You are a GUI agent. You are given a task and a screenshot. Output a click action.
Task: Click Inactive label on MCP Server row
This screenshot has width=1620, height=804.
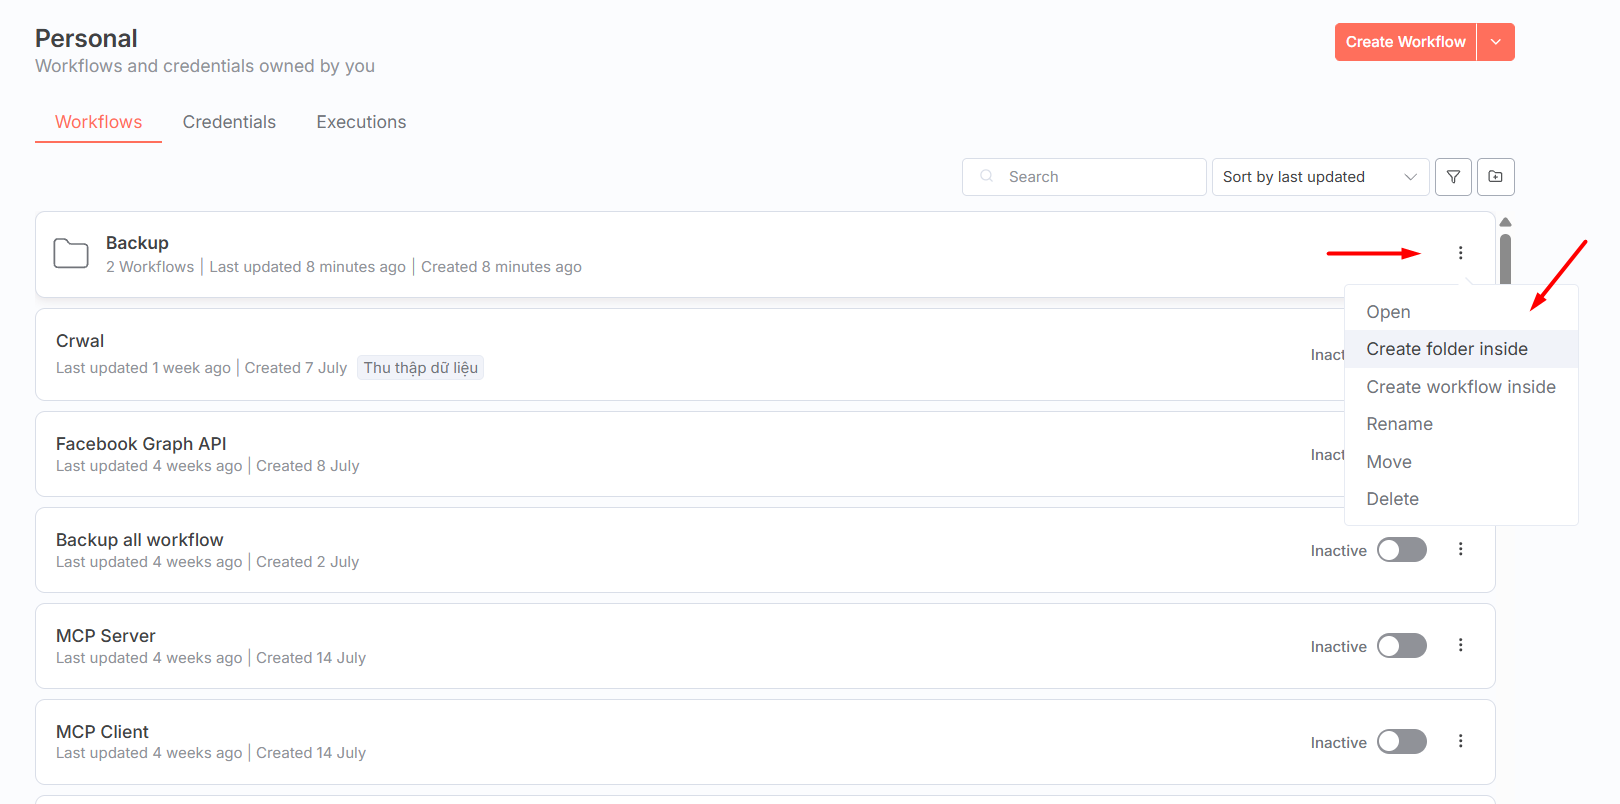tap(1338, 647)
